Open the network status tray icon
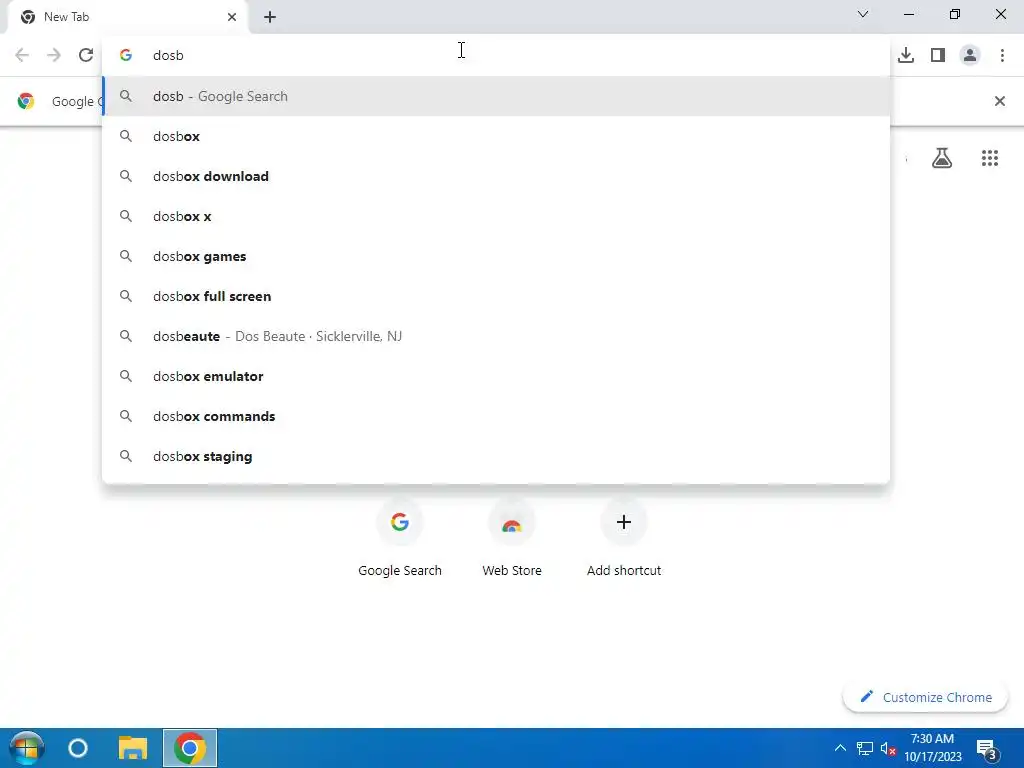The height and width of the screenshot is (768, 1024). point(865,748)
